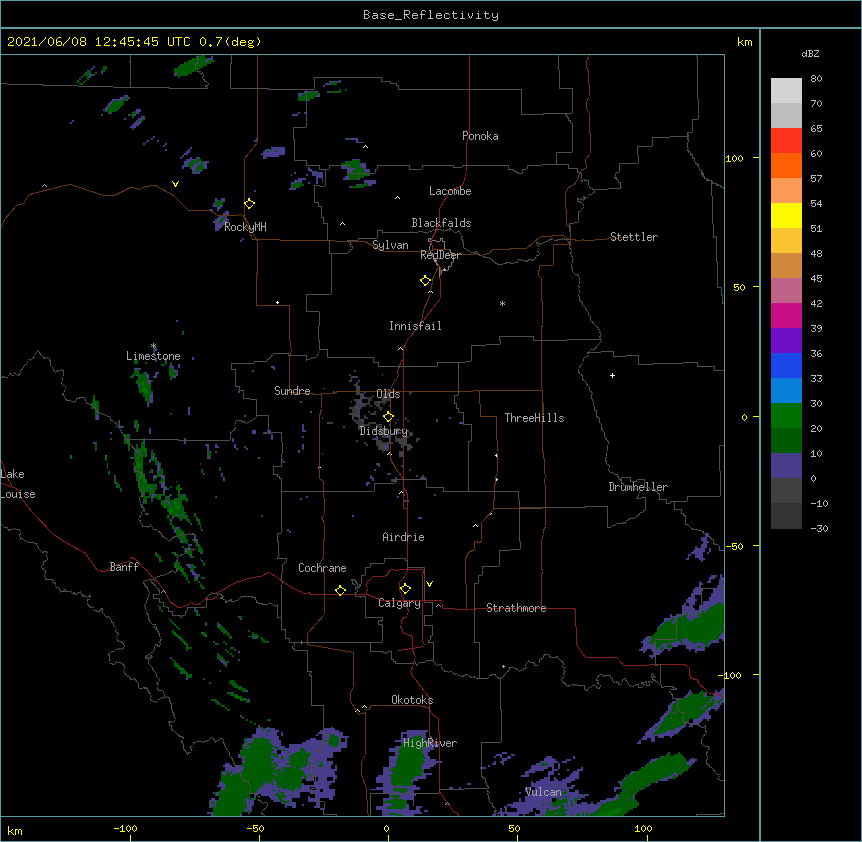The width and height of the screenshot is (862, 842).
Task: Choose the slate purple 0-10 dBZ swatch
Action: coord(786,466)
